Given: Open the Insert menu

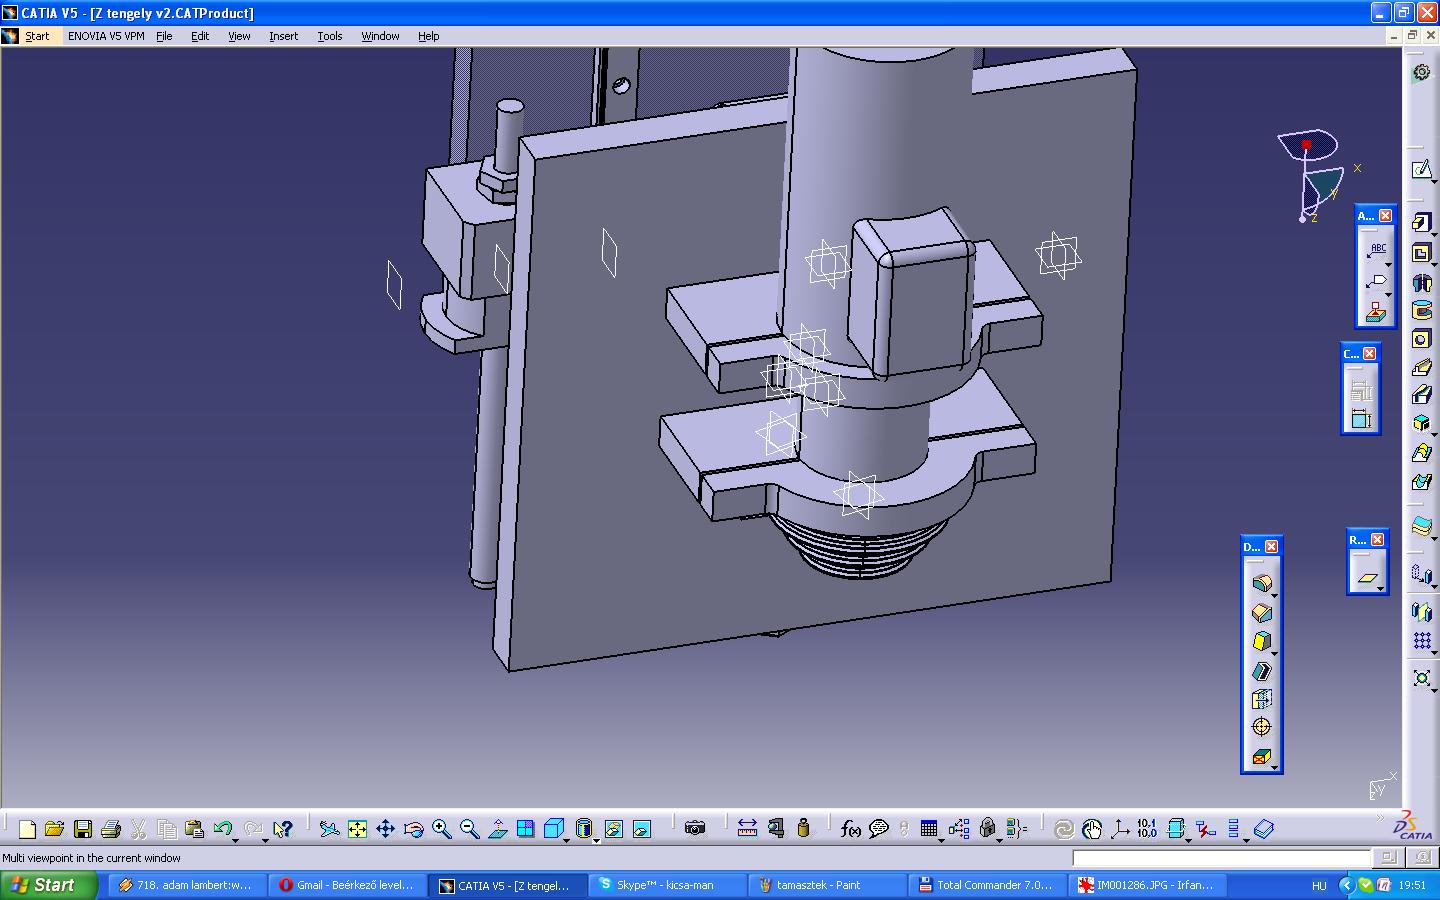Looking at the screenshot, I should 283,36.
